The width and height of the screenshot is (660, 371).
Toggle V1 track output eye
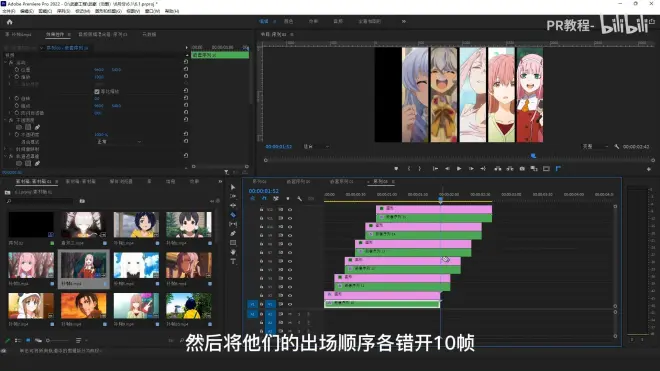(x=290, y=304)
